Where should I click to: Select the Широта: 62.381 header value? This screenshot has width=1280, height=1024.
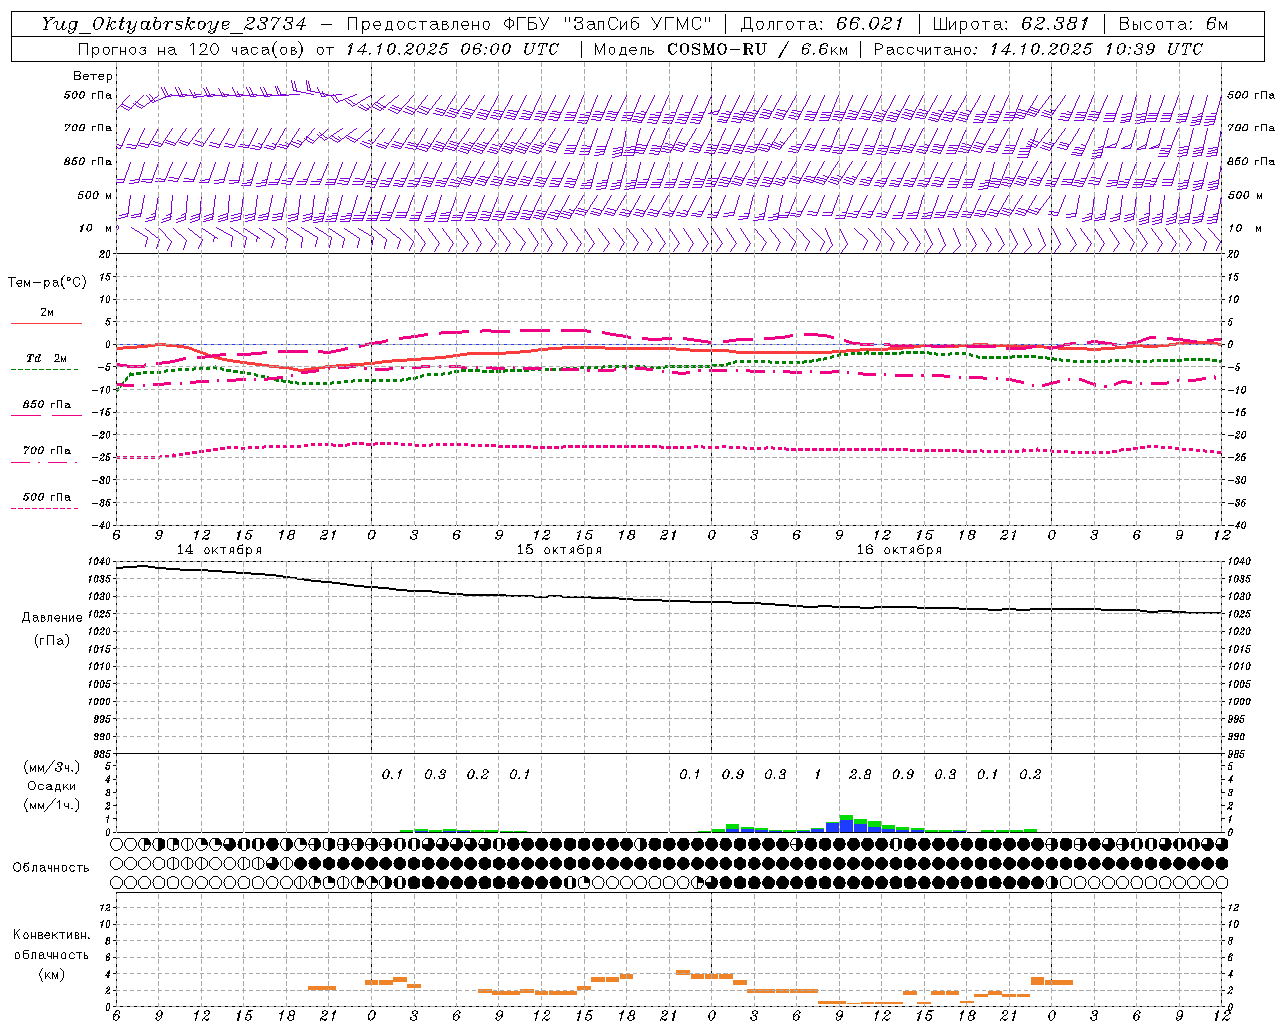click(x=1011, y=24)
